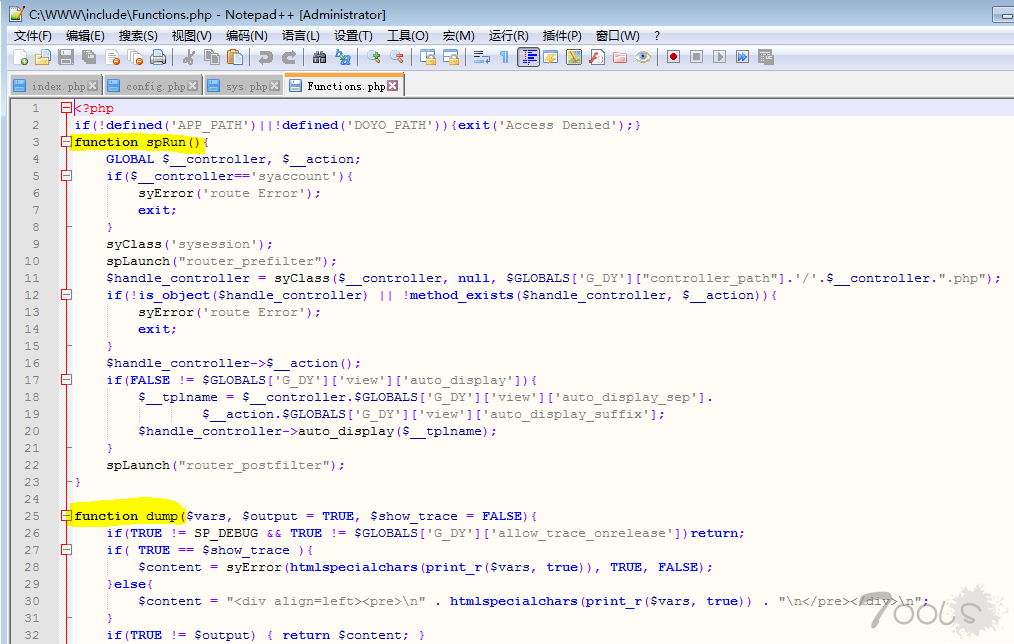Switch to the index.php tab

(x=55, y=86)
